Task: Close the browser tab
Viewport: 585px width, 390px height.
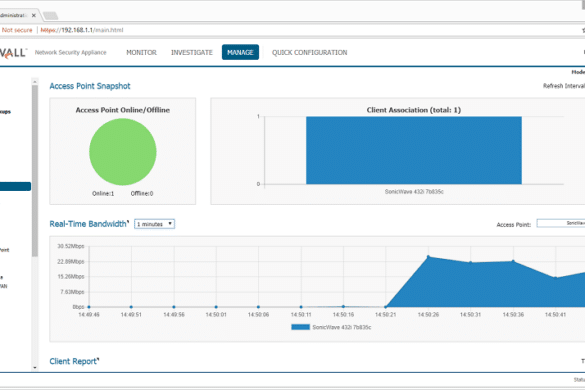Action: click(34, 15)
